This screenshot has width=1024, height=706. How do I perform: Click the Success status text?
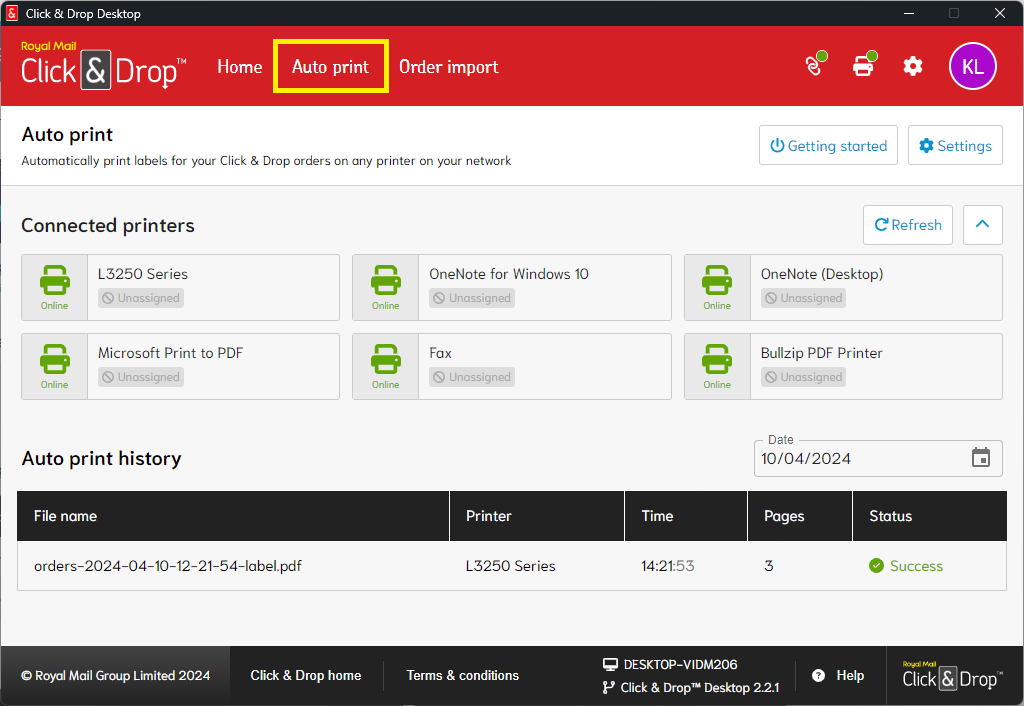916,566
